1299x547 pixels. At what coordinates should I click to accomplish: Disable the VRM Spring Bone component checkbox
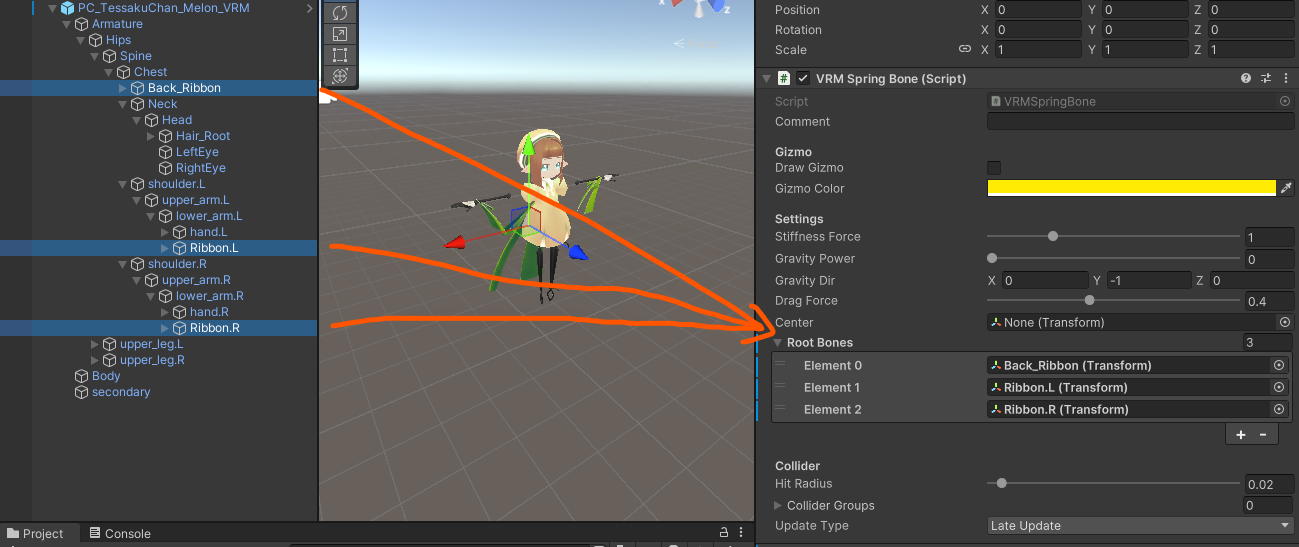point(803,78)
